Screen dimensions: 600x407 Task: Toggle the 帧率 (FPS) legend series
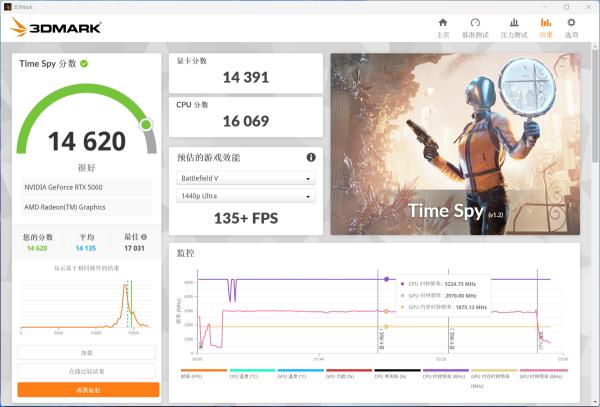(204, 374)
